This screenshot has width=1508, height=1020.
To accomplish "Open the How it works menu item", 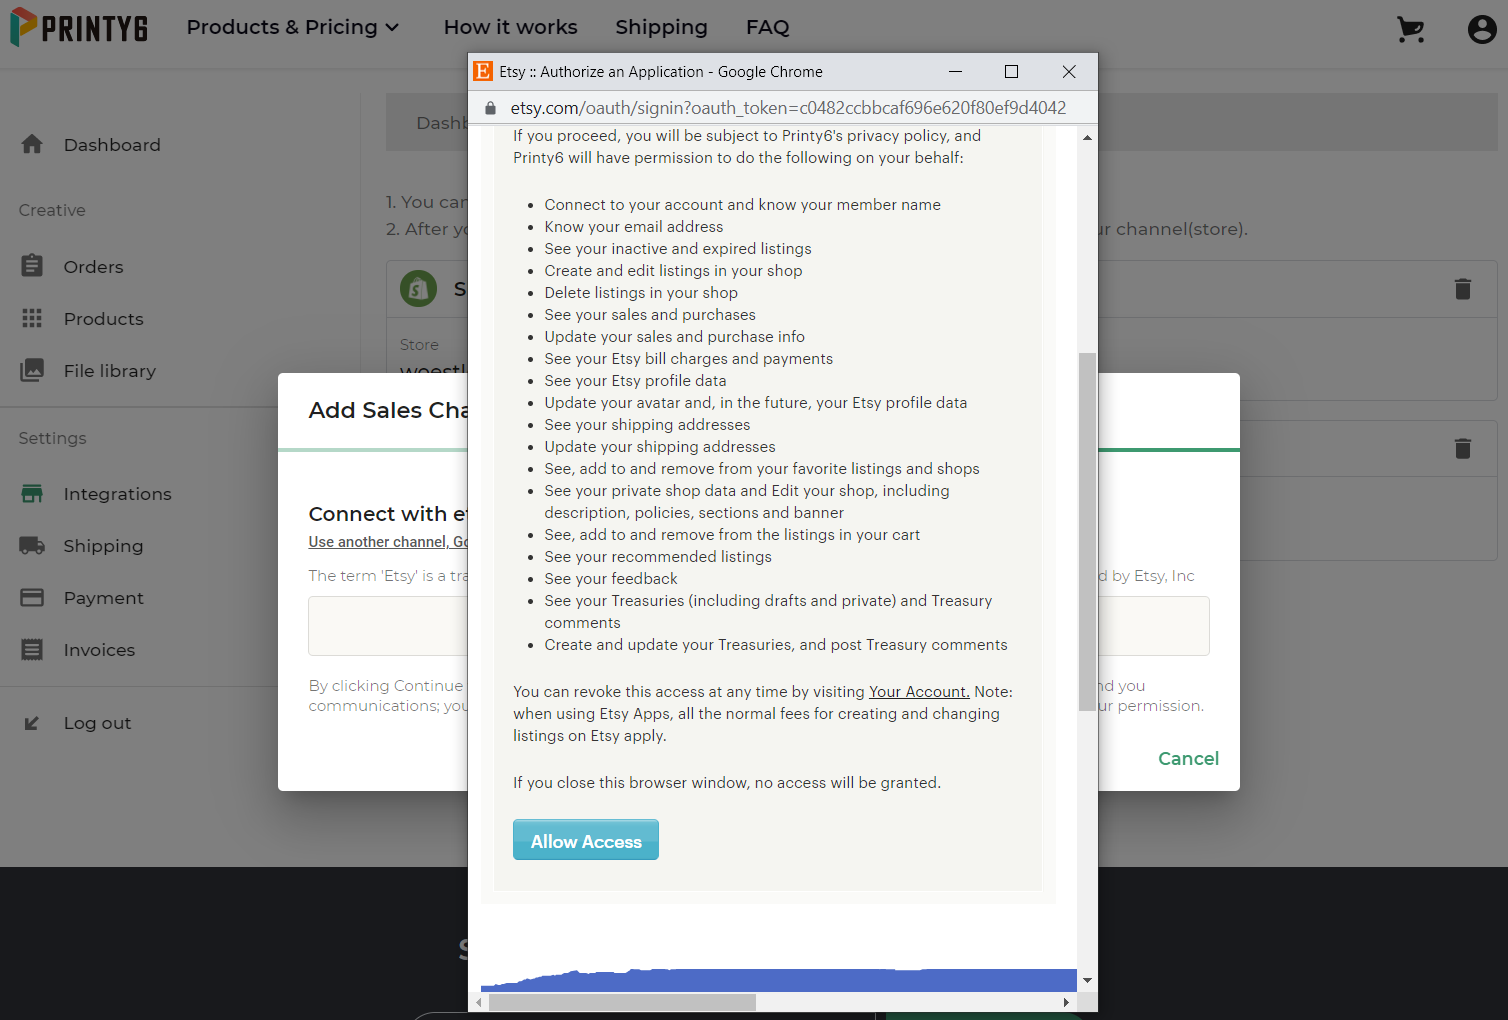I will [510, 27].
